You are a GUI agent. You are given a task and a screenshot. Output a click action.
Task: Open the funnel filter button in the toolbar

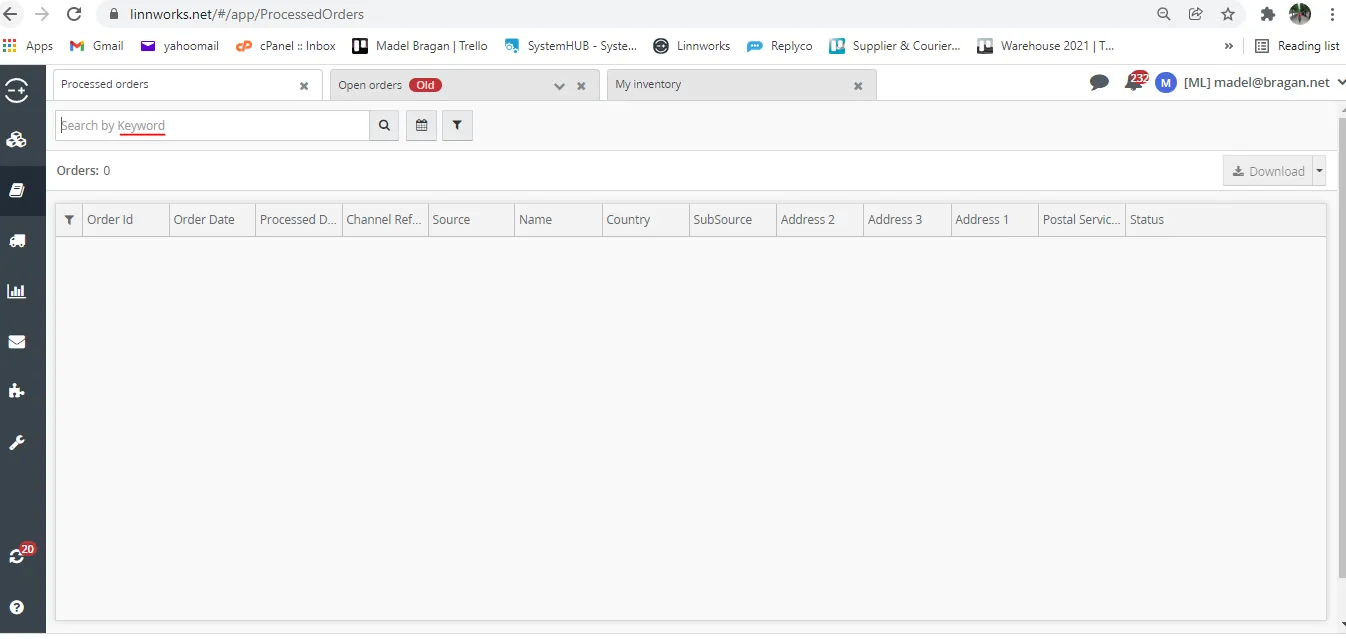457,125
